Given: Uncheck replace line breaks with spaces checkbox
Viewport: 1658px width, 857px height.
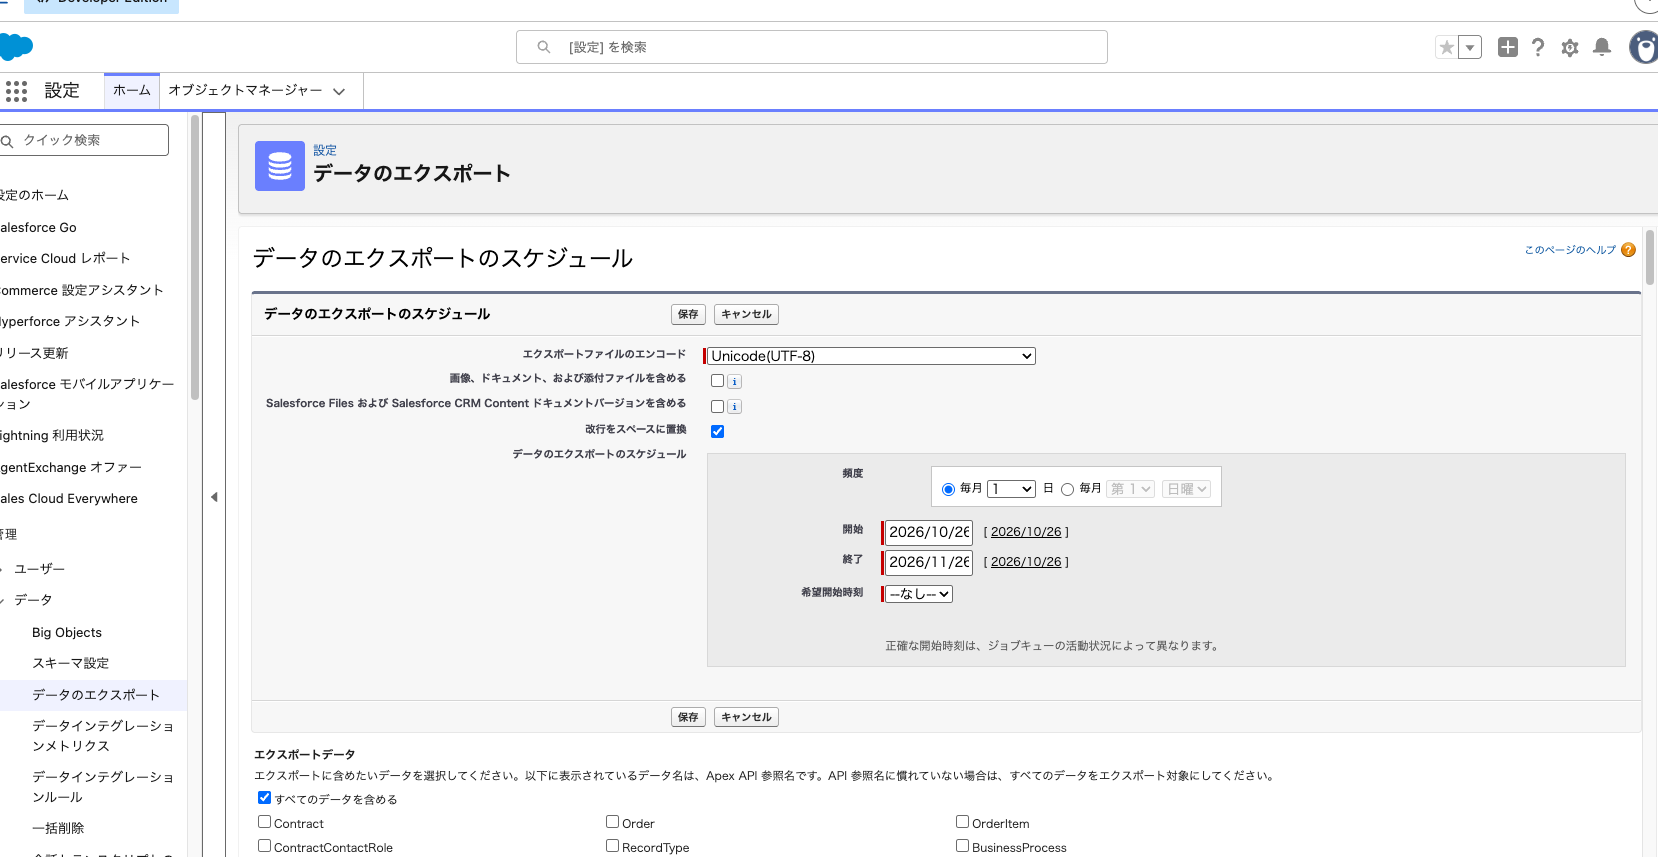Looking at the screenshot, I should coord(717,431).
